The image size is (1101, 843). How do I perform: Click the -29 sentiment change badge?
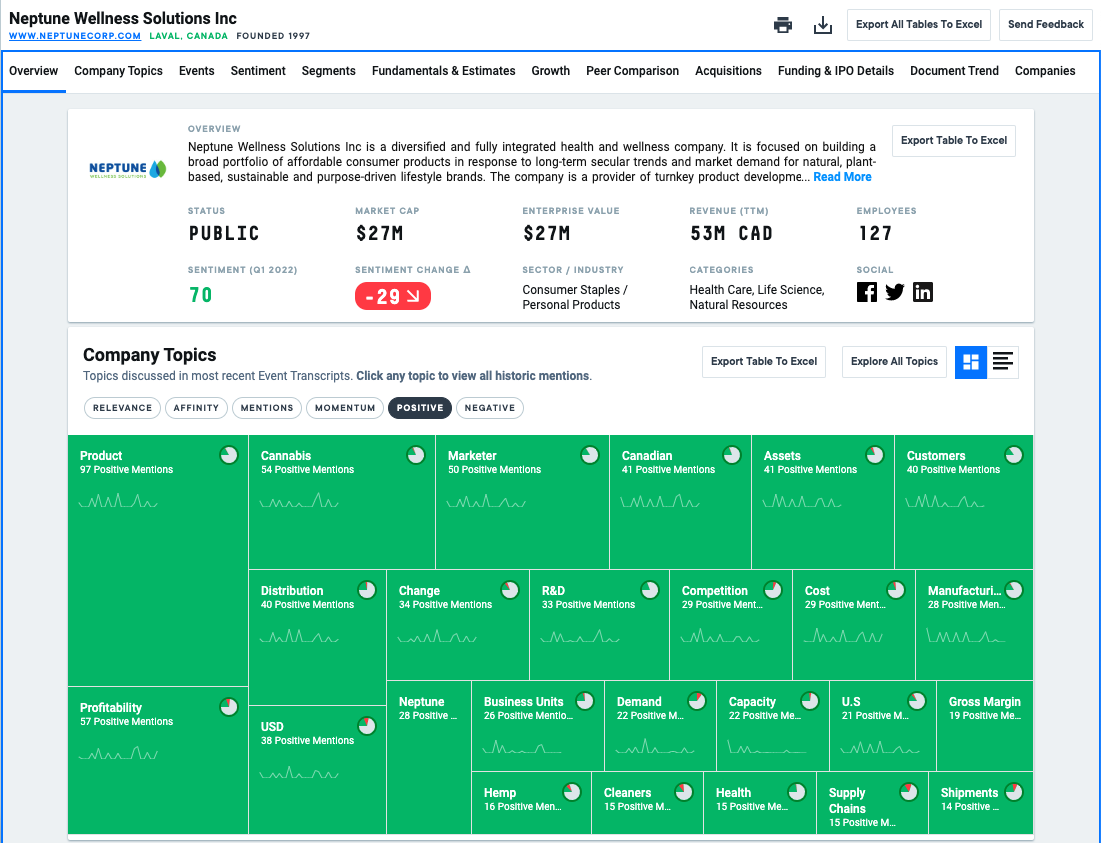pos(393,296)
